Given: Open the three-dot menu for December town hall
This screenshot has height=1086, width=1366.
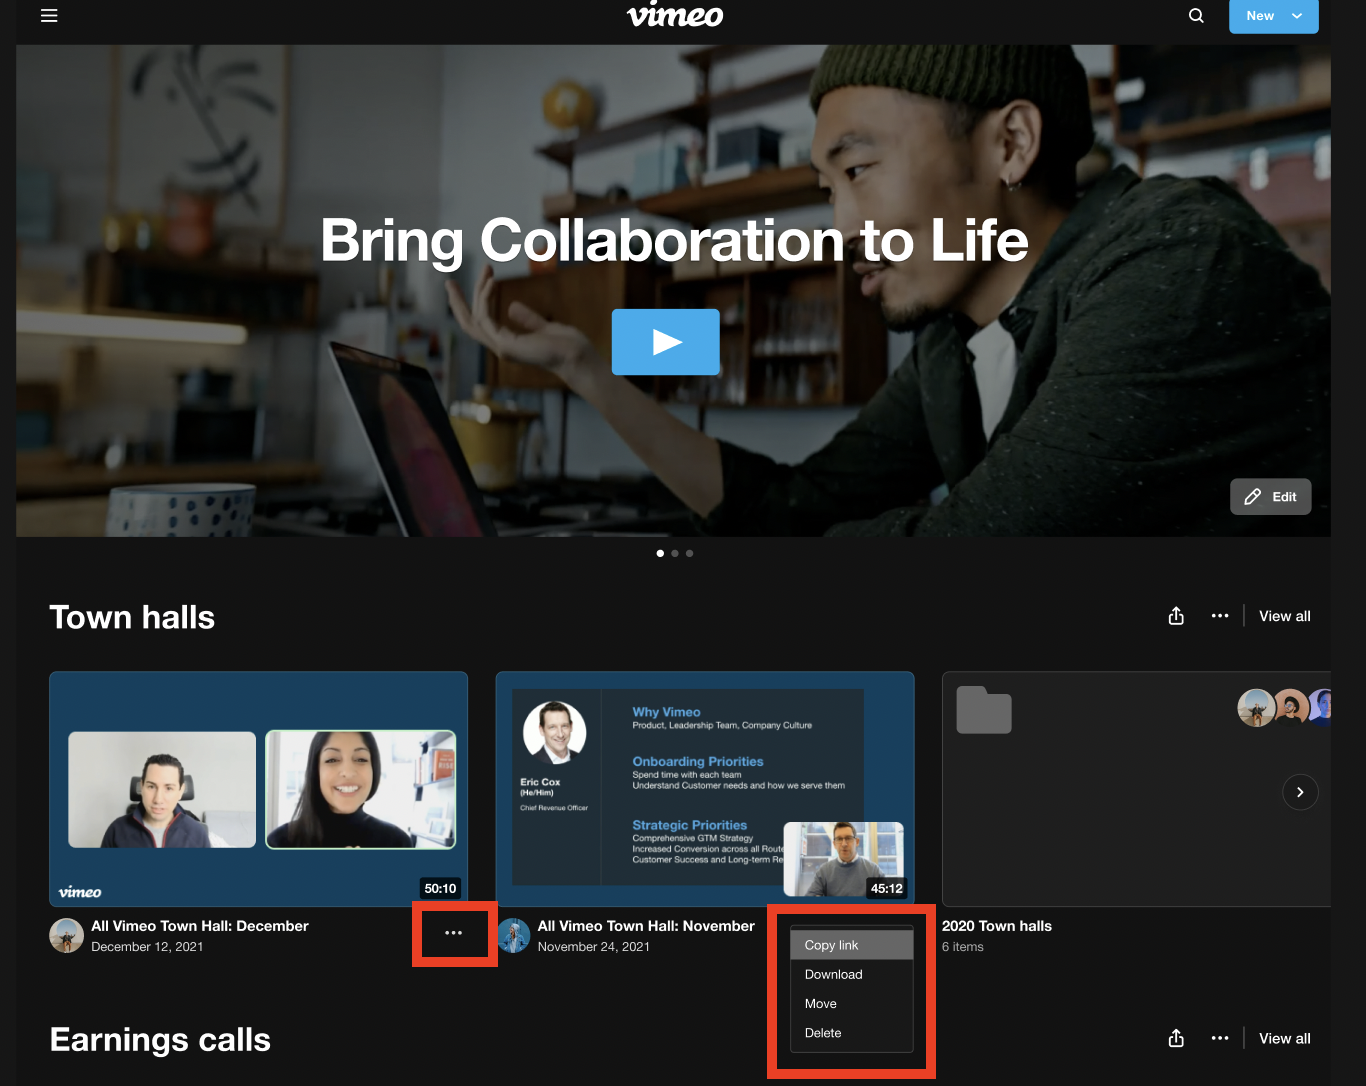Looking at the screenshot, I should (x=454, y=932).
